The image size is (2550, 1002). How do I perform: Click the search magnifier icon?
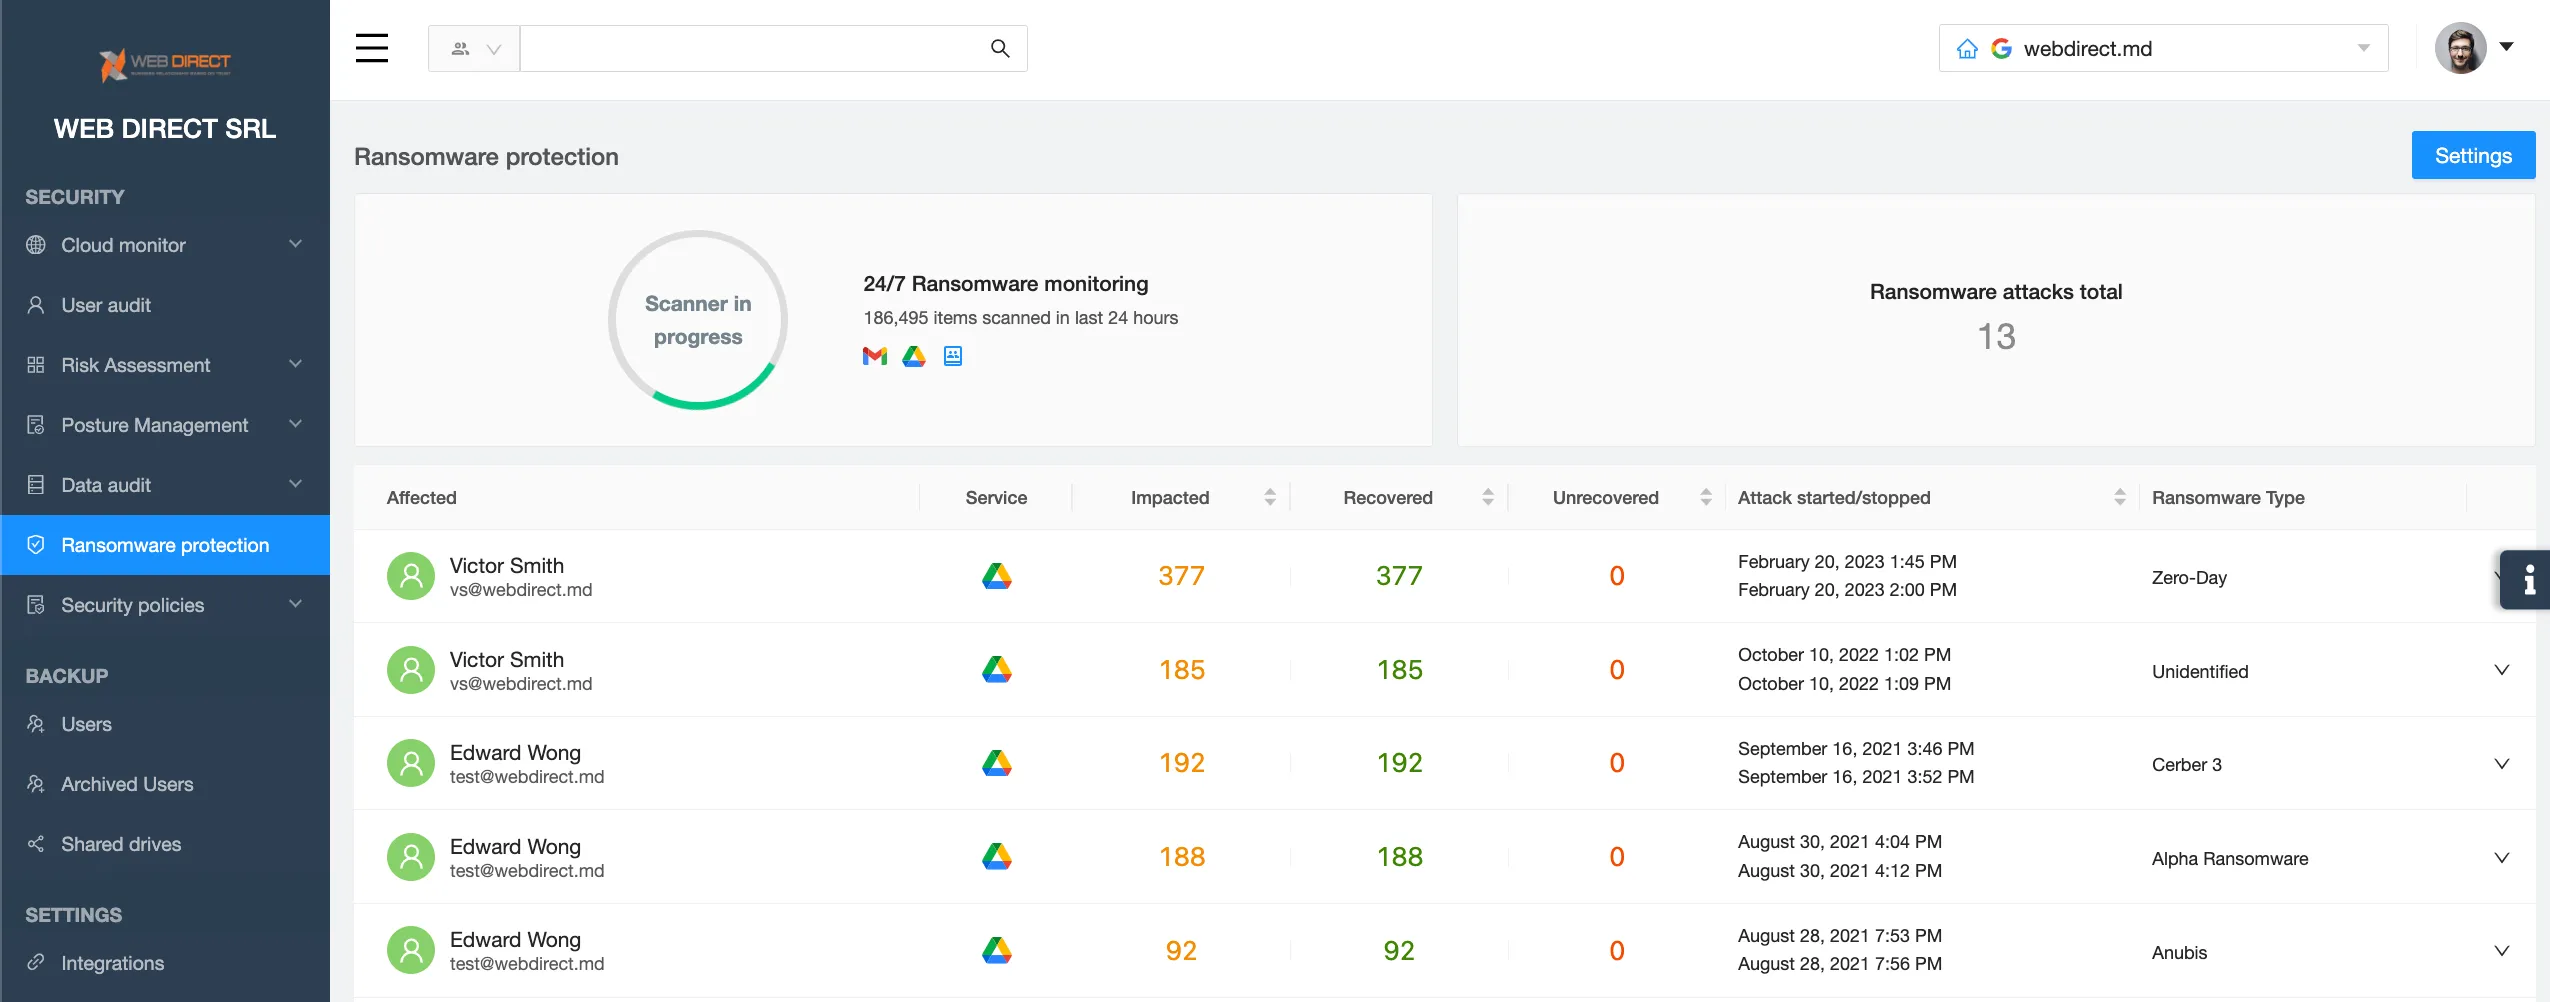999,48
